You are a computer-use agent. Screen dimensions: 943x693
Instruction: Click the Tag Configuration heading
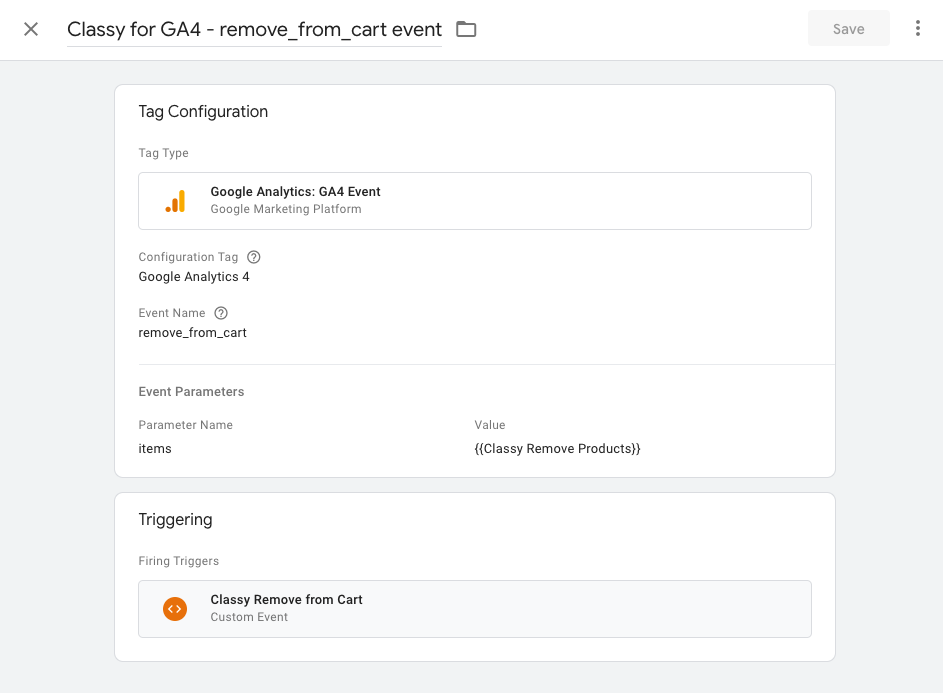(x=203, y=112)
